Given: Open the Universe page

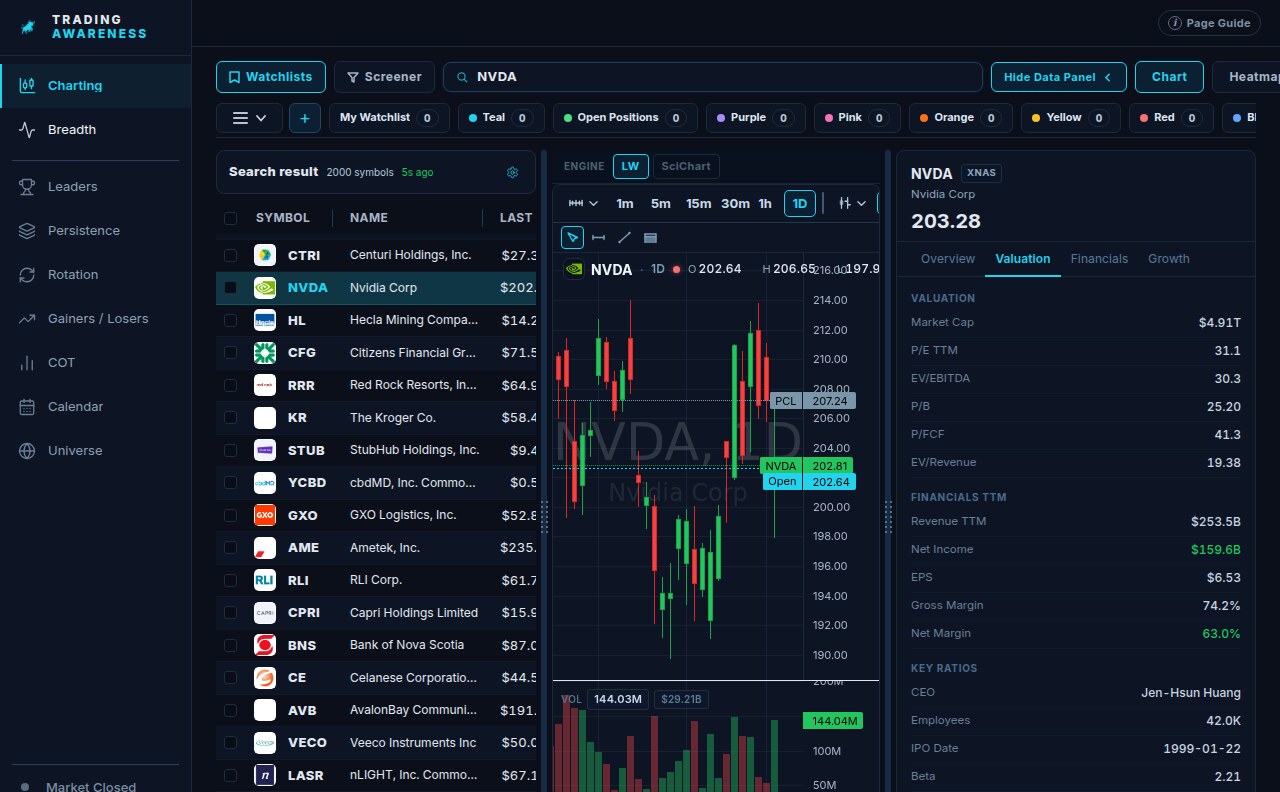Looking at the screenshot, I should (x=96, y=451).
